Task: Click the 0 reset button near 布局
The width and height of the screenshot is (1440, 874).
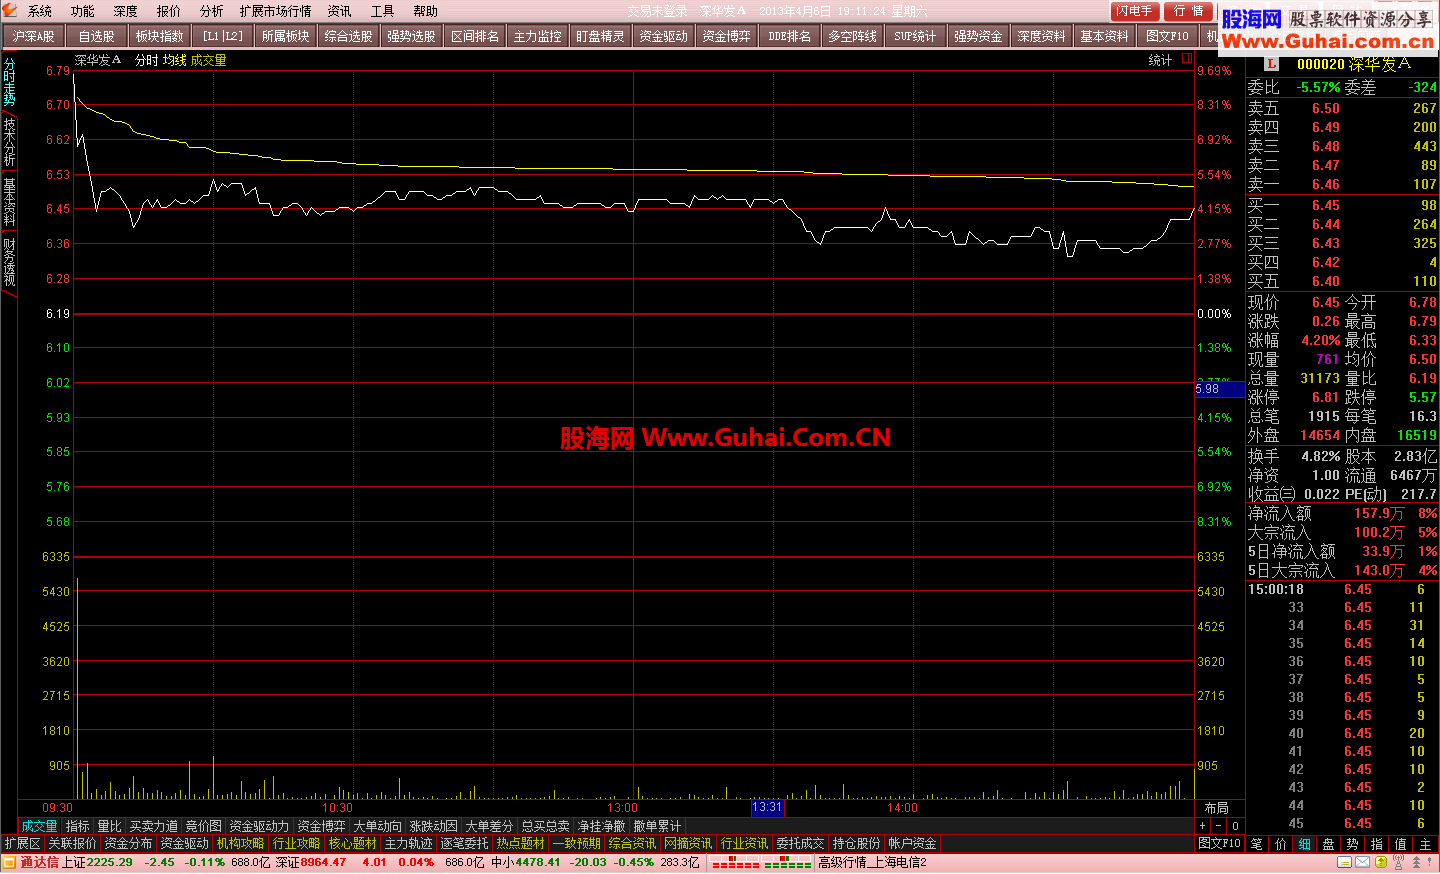Action: [1235, 826]
